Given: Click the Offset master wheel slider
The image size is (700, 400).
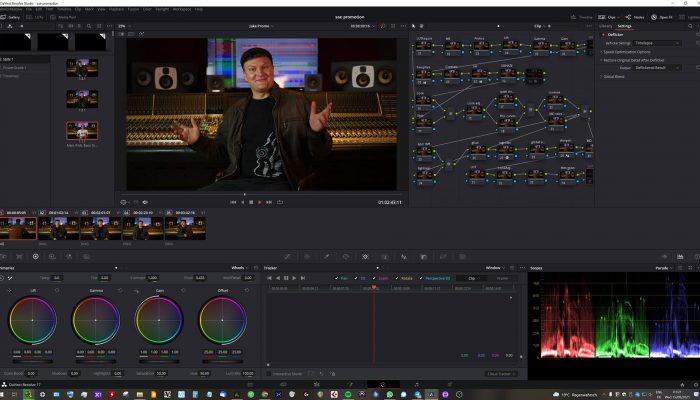Looking at the screenshot, I should pyautogui.click(x=222, y=362).
